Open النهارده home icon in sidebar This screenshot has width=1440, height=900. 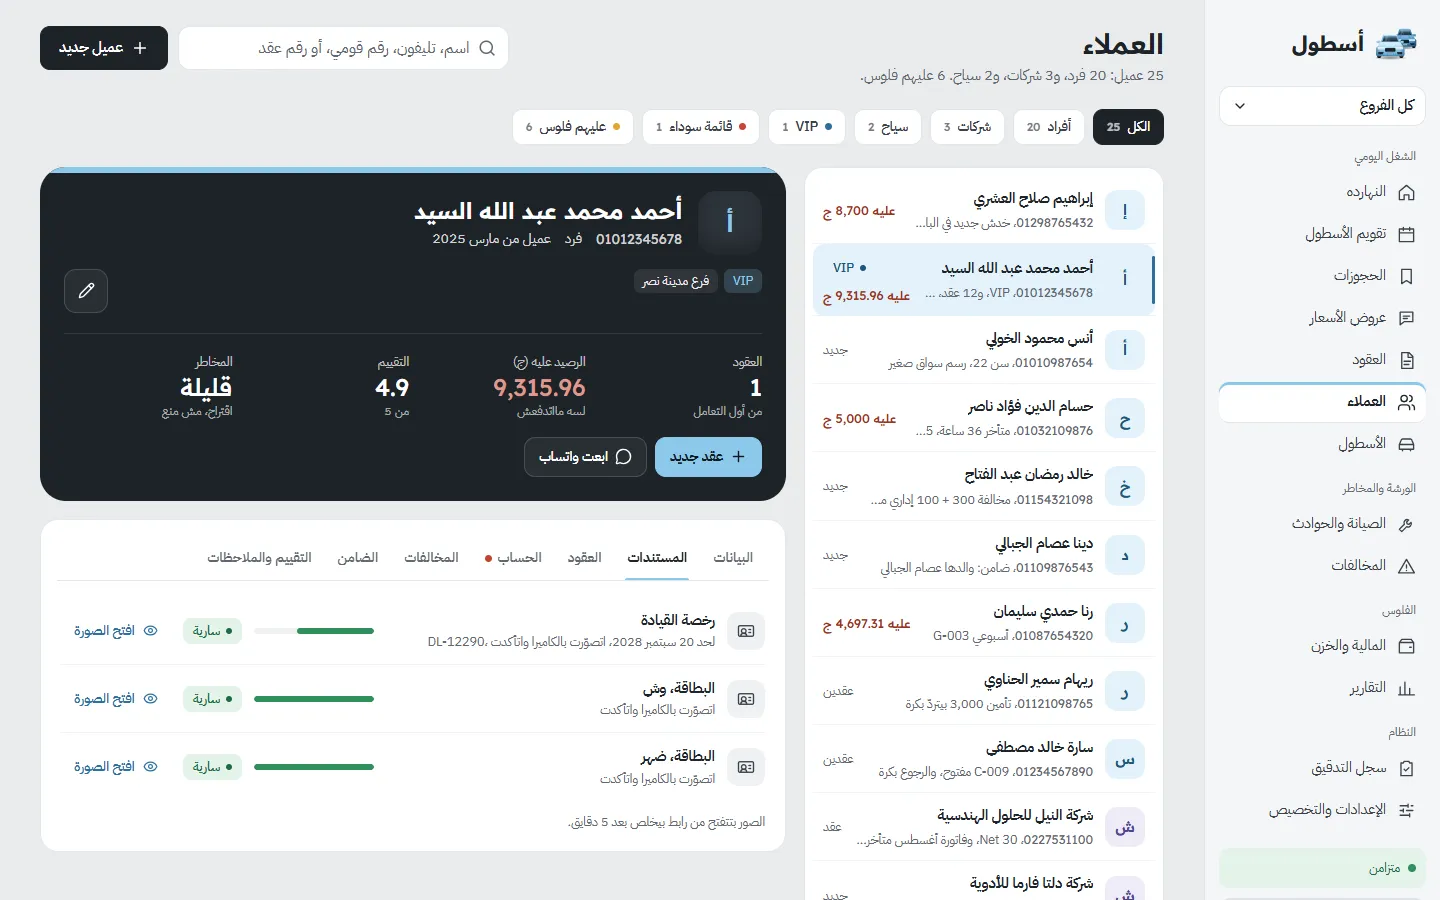pos(1406,192)
